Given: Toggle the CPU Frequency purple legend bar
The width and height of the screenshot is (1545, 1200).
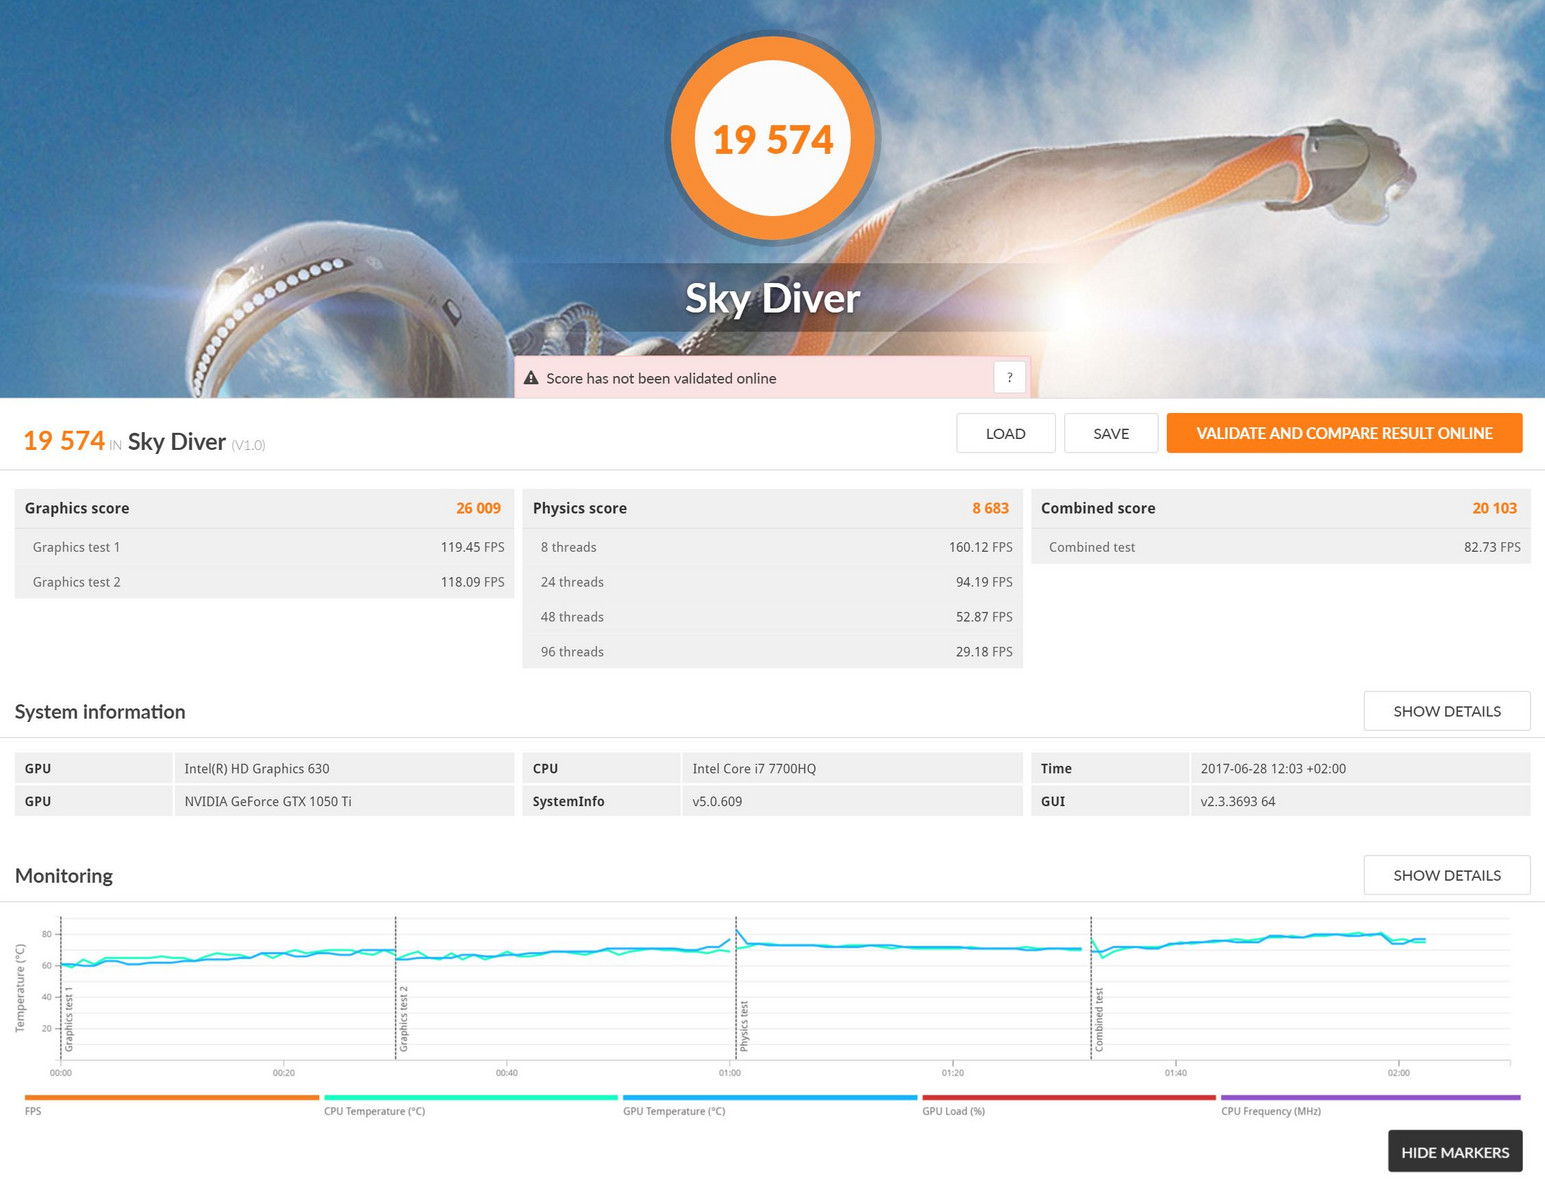Looking at the screenshot, I should pyautogui.click(x=1370, y=1098).
